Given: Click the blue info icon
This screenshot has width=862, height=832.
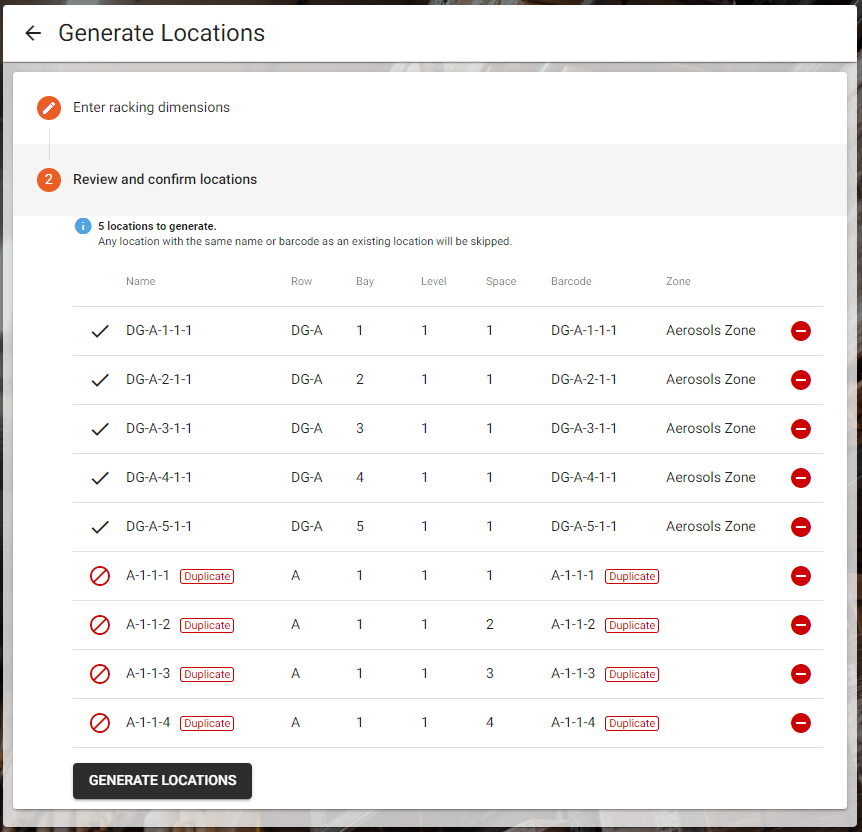Looking at the screenshot, I should tap(83, 226).
